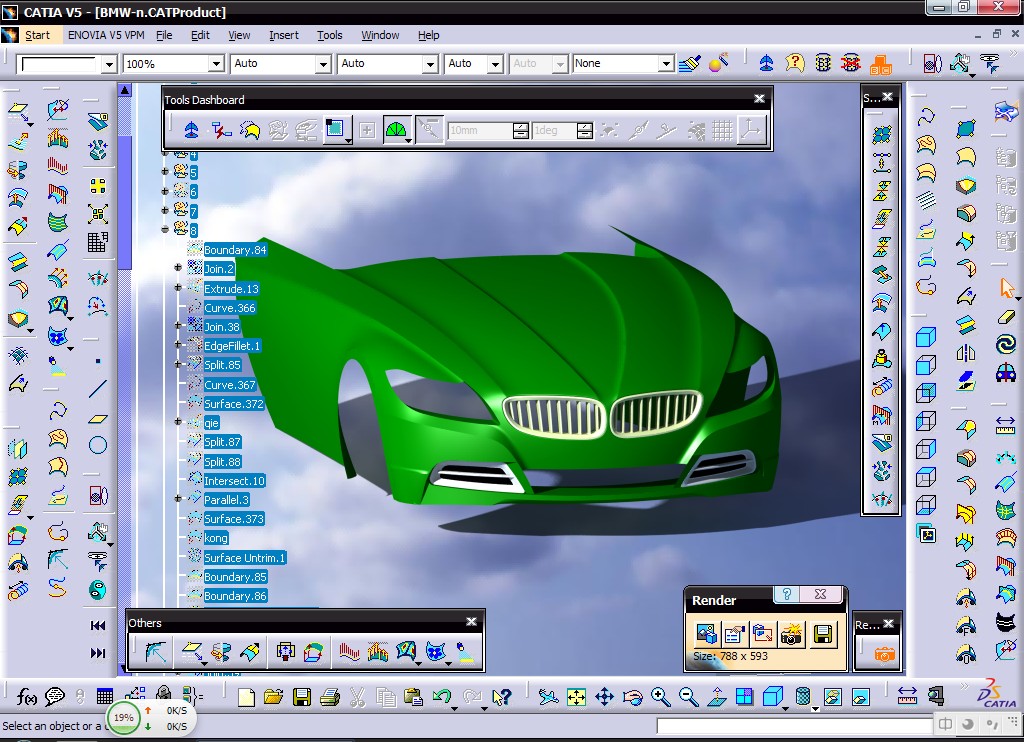Open the File menu

click(164, 35)
